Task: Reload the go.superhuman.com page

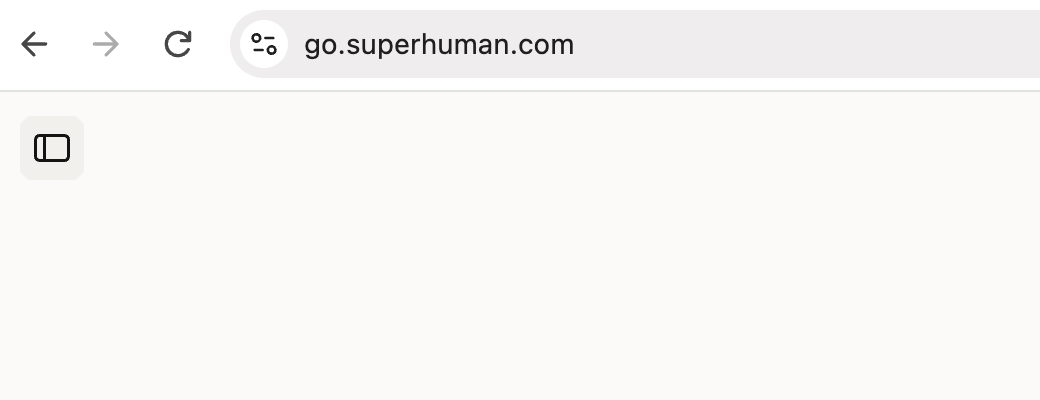Action: click(x=178, y=44)
